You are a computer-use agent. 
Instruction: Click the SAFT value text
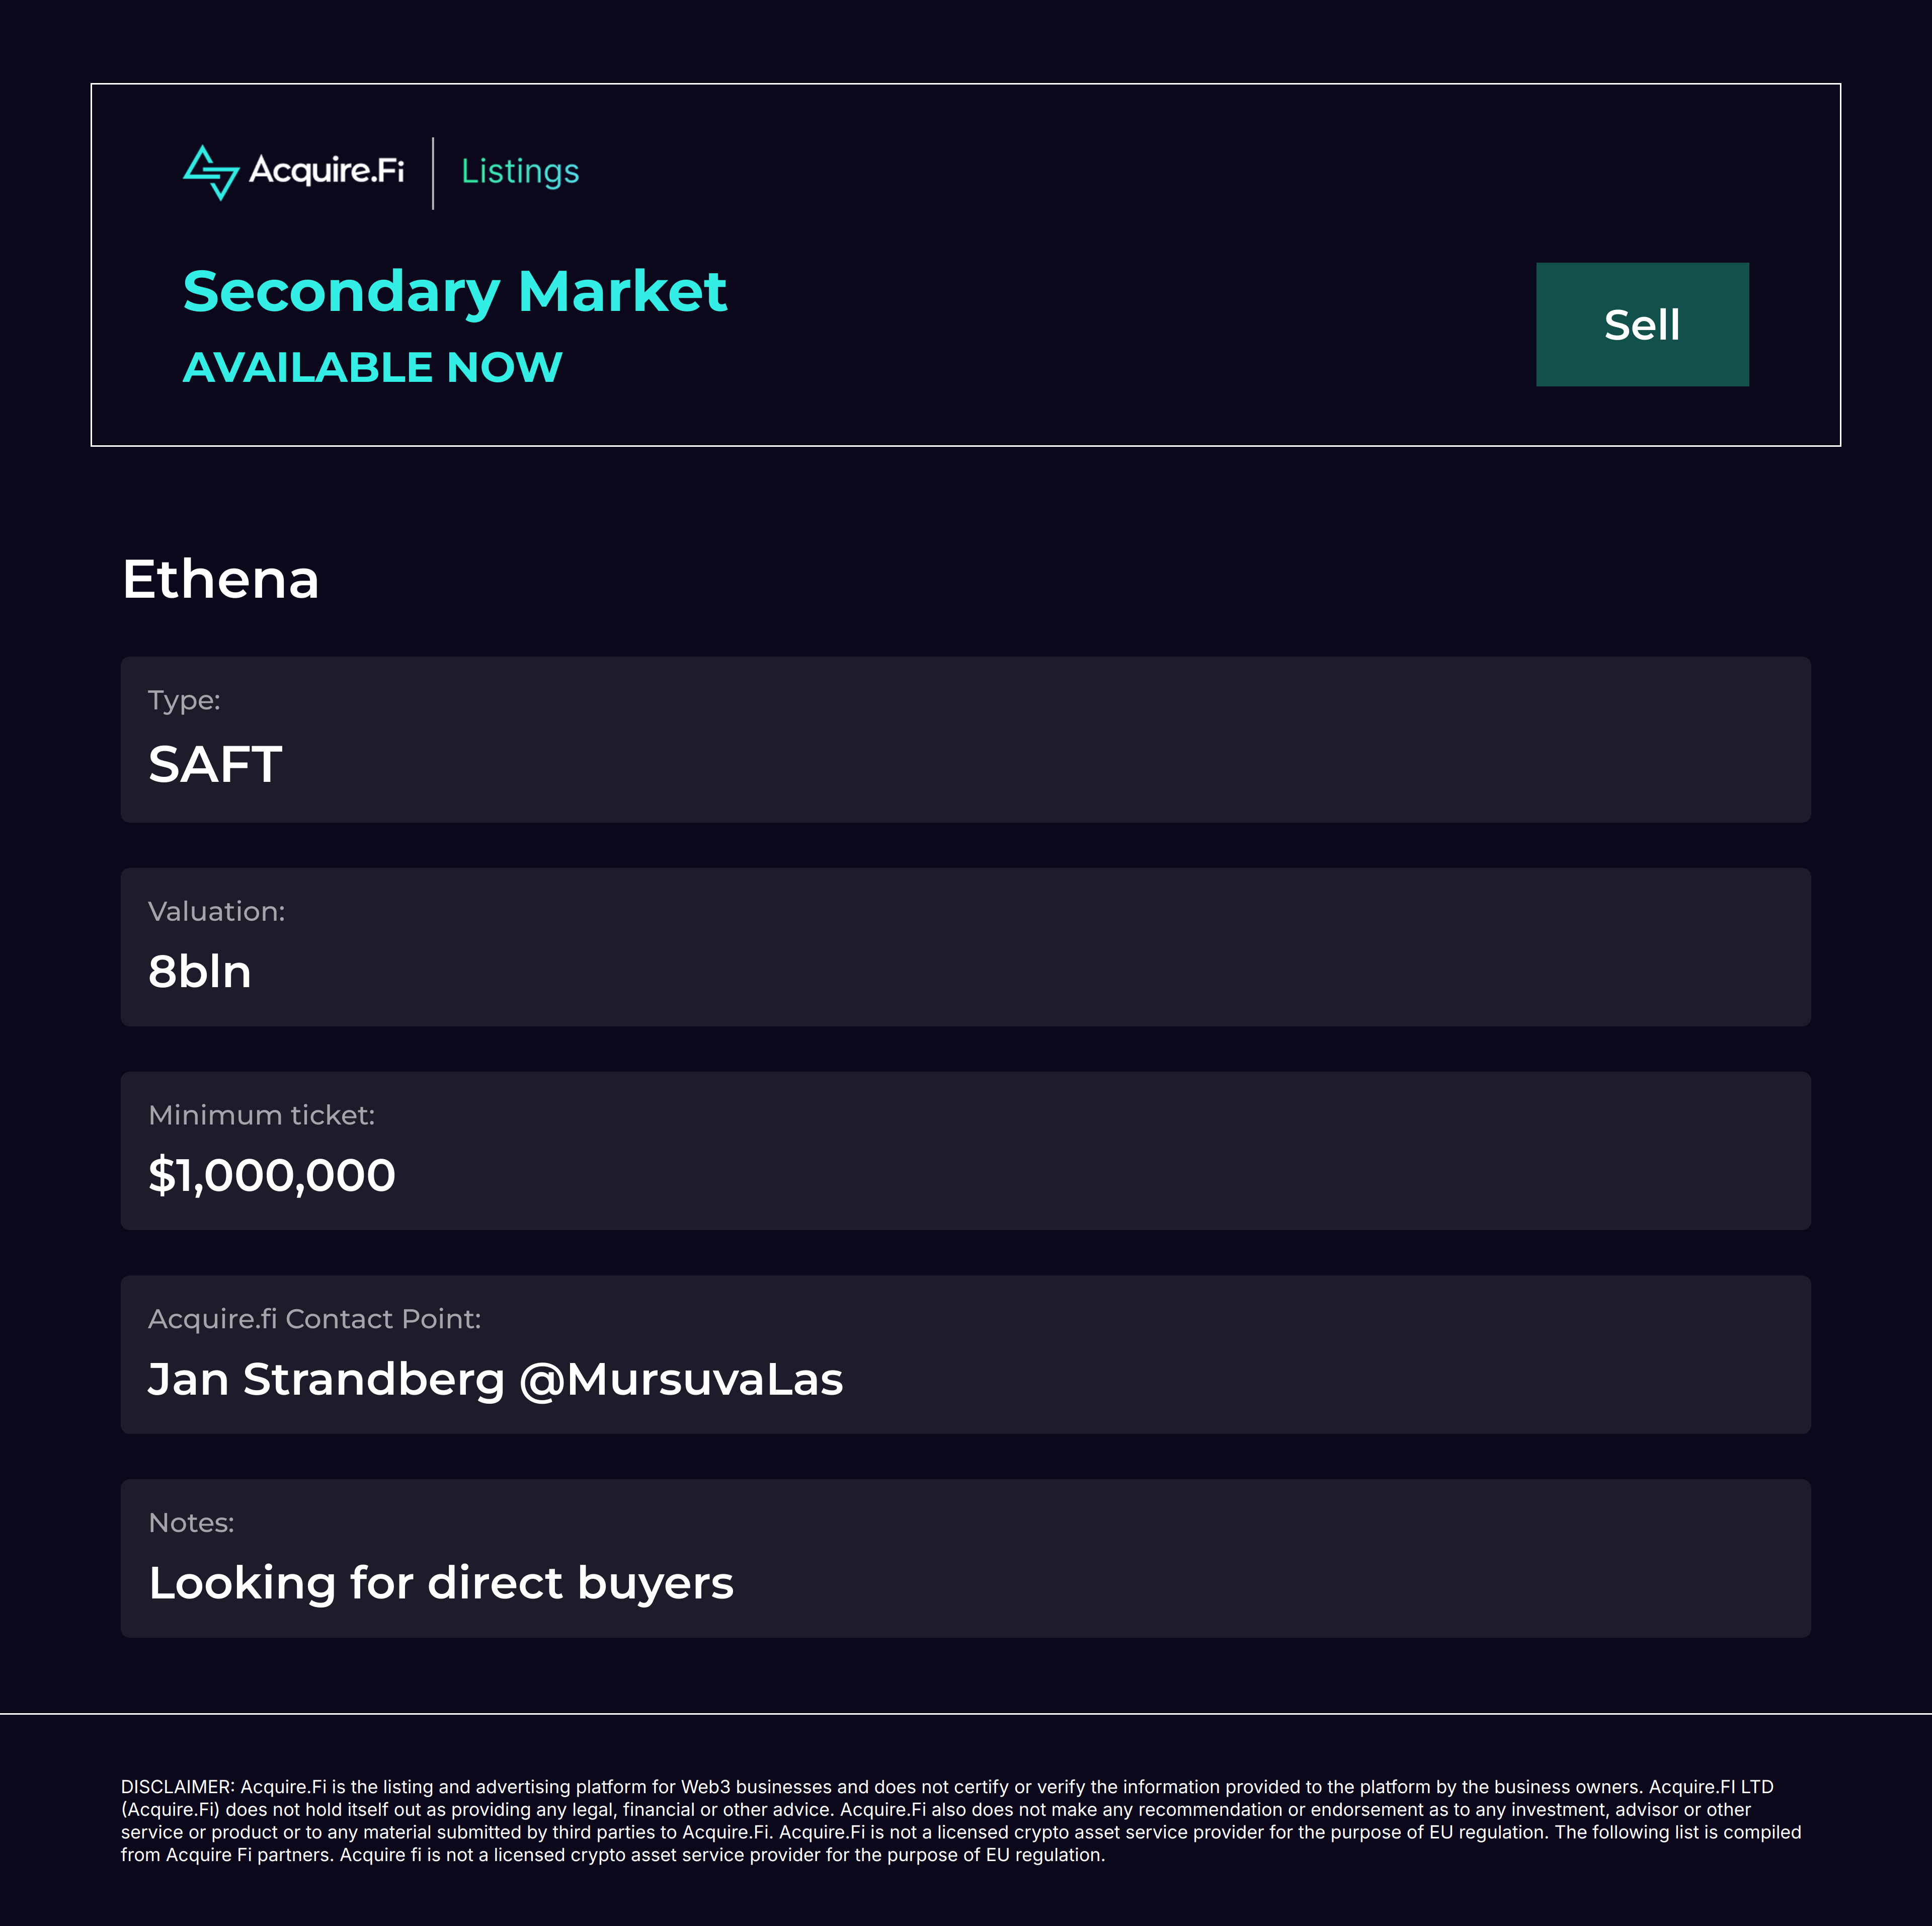pos(215,765)
